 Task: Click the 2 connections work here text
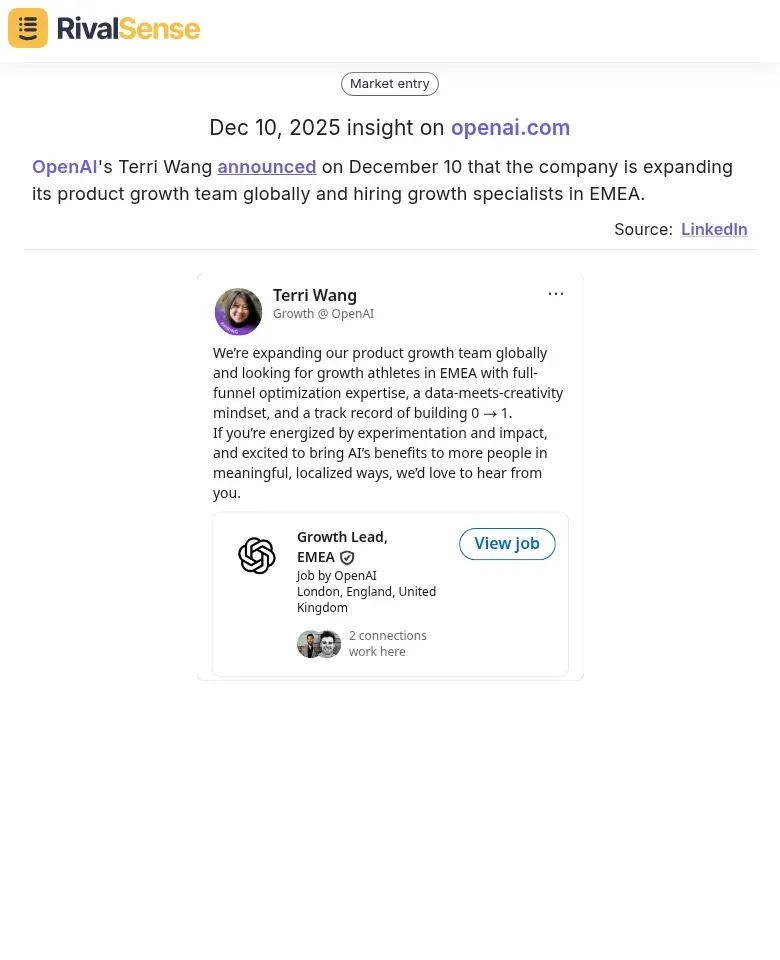[x=388, y=643]
